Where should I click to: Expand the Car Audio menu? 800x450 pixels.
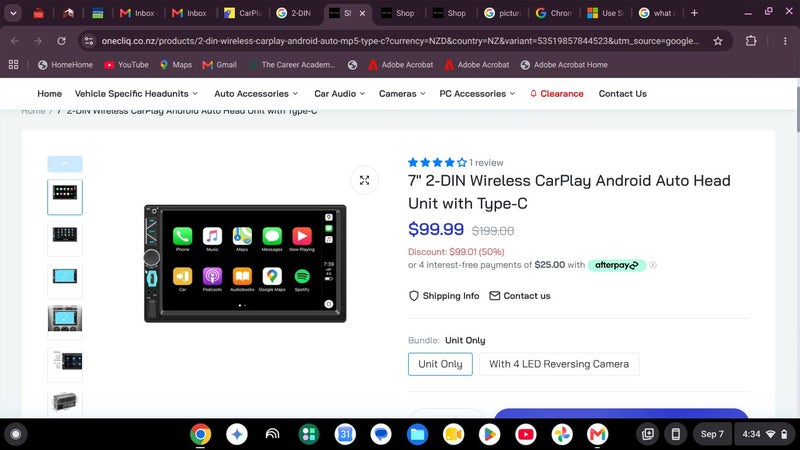pyautogui.click(x=339, y=94)
